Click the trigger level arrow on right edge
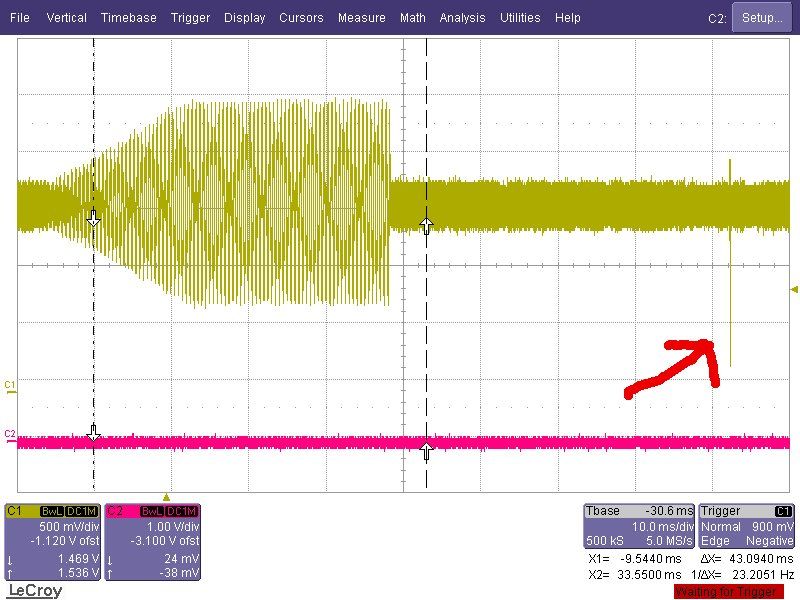This screenshot has width=800, height=600. [794, 289]
